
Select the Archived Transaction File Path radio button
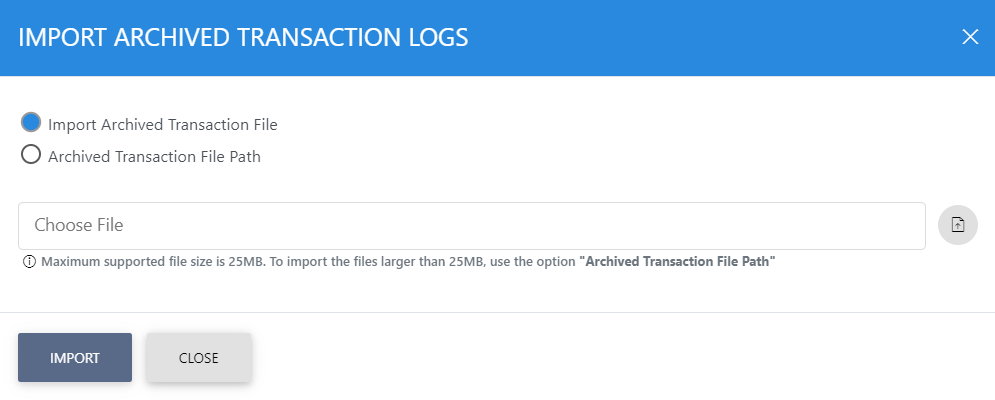(31, 155)
